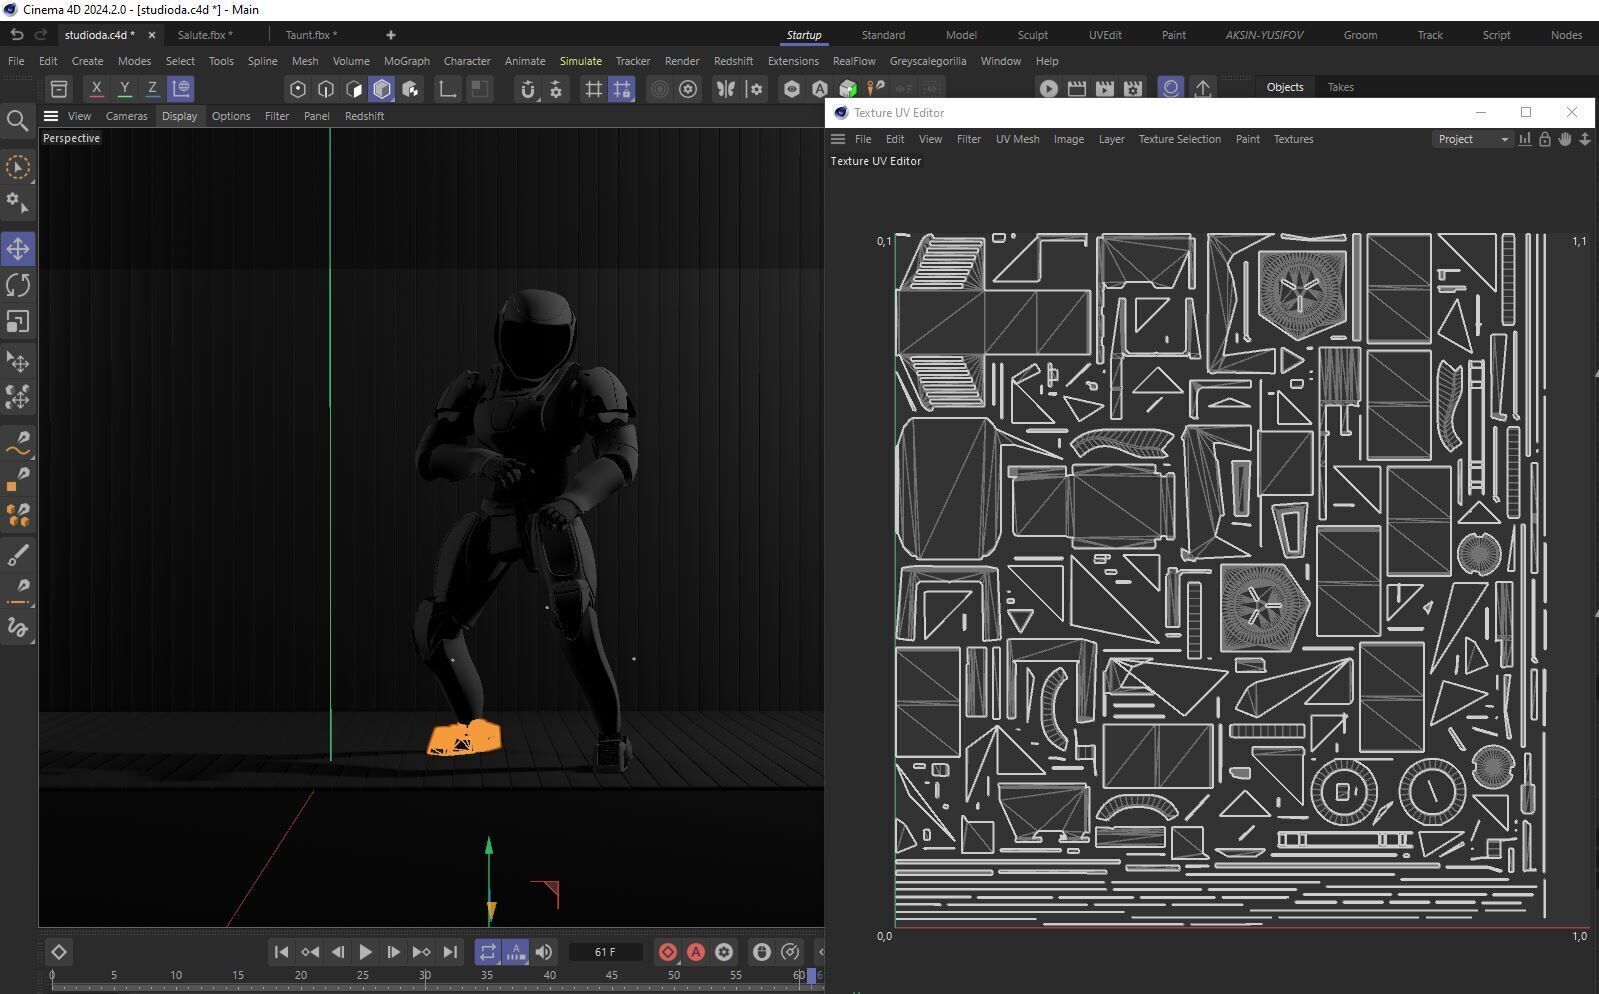This screenshot has width=1599, height=994.
Task: Click the Workplane grid icon
Action: click(x=593, y=89)
